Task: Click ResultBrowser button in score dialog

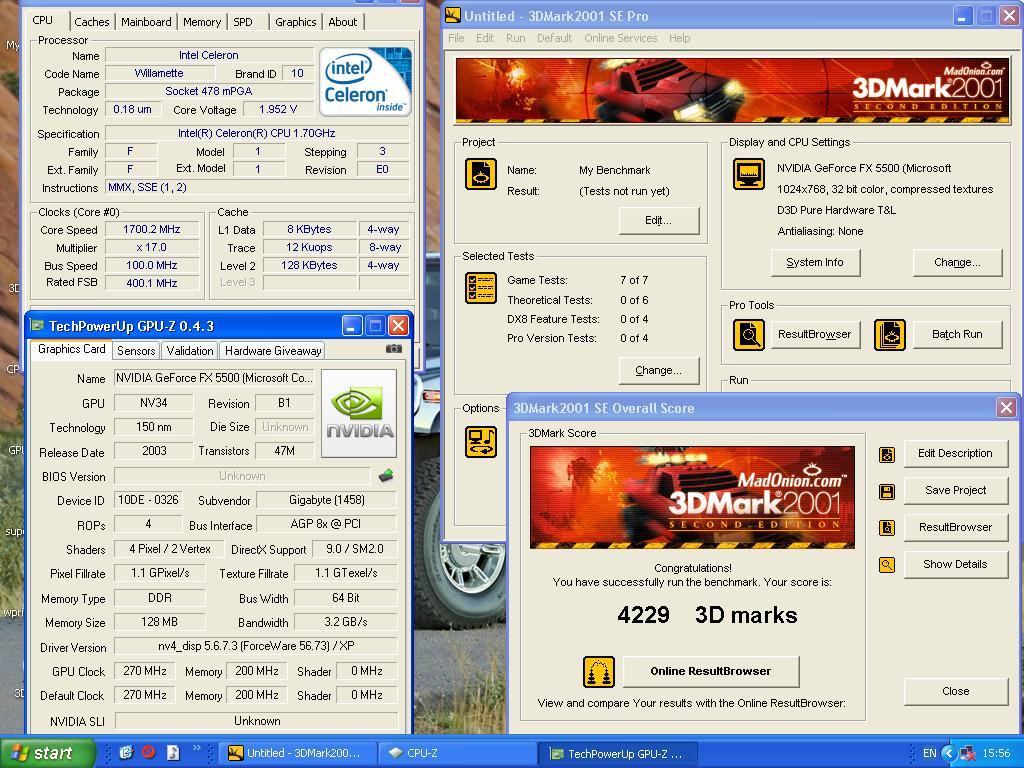Action: (x=955, y=527)
